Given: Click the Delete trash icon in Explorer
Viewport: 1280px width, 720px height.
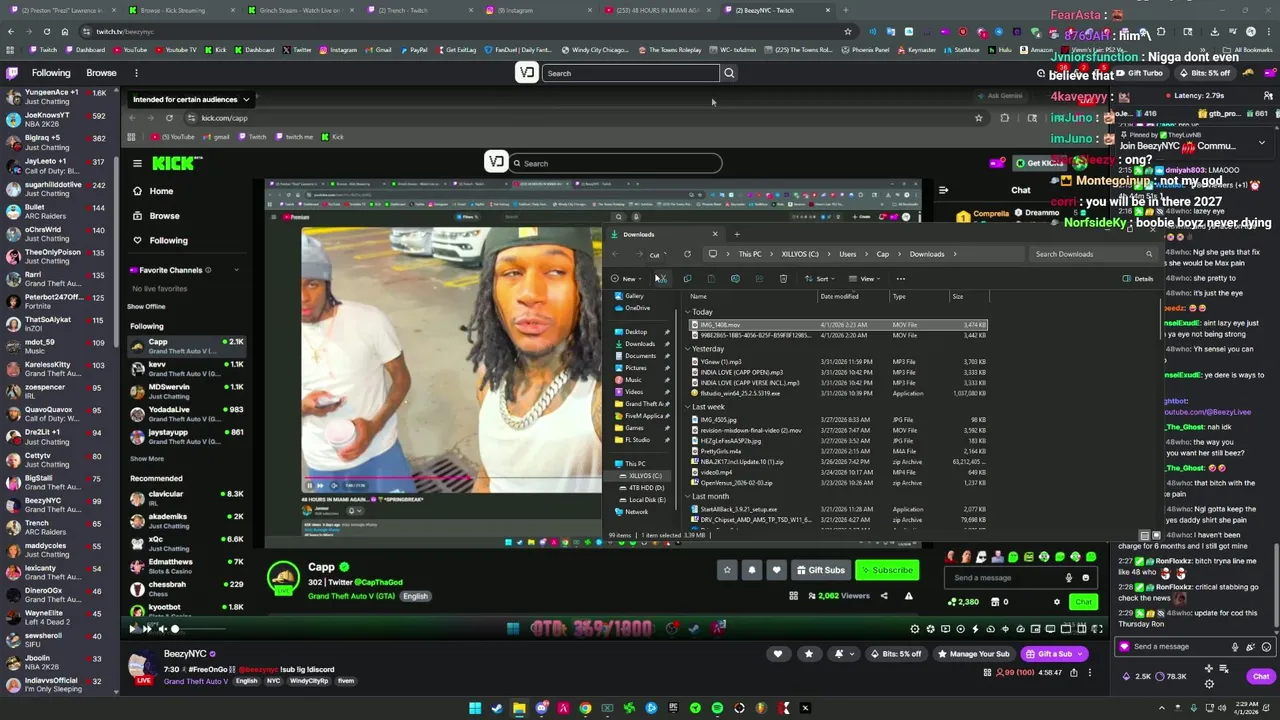Looking at the screenshot, I should pyautogui.click(x=783, y=279).
